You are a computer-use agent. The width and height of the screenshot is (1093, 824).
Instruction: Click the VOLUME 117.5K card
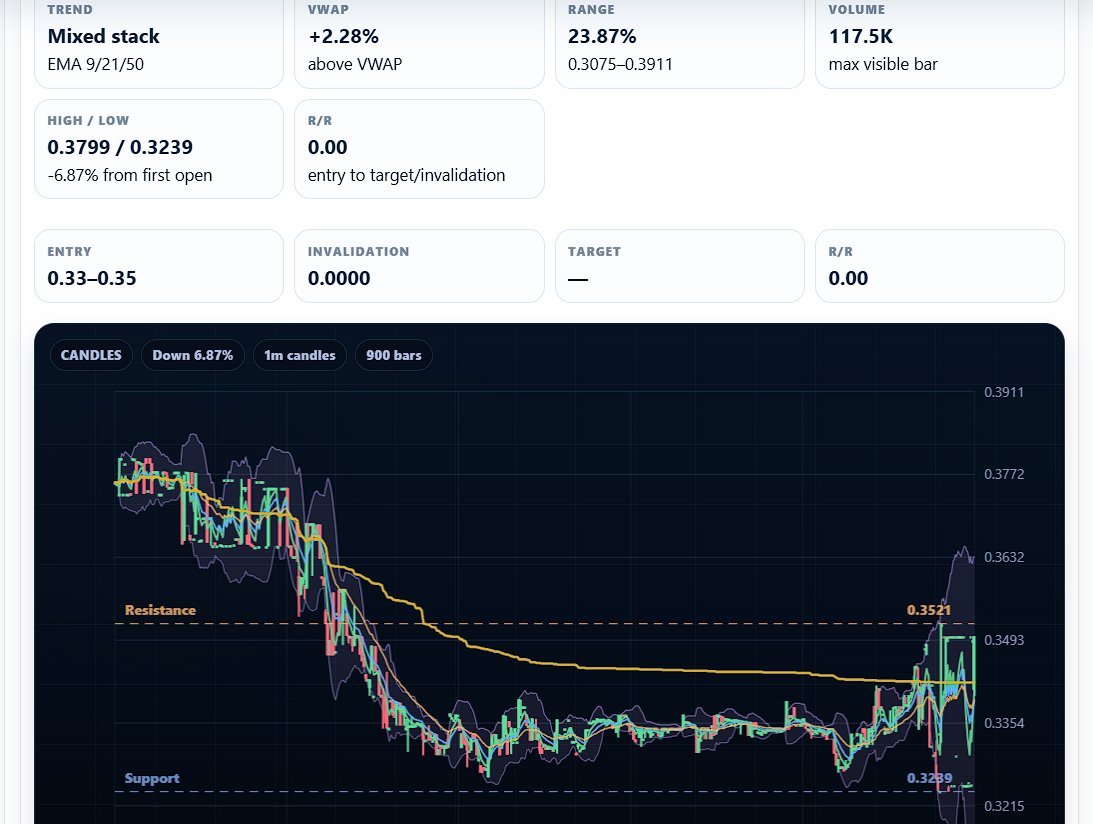tap(940, 42)
